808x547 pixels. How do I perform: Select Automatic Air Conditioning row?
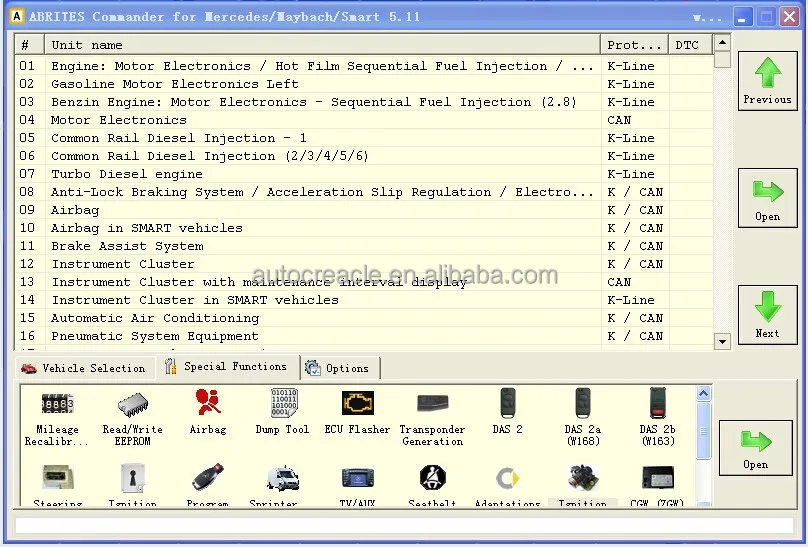(364, 318)
